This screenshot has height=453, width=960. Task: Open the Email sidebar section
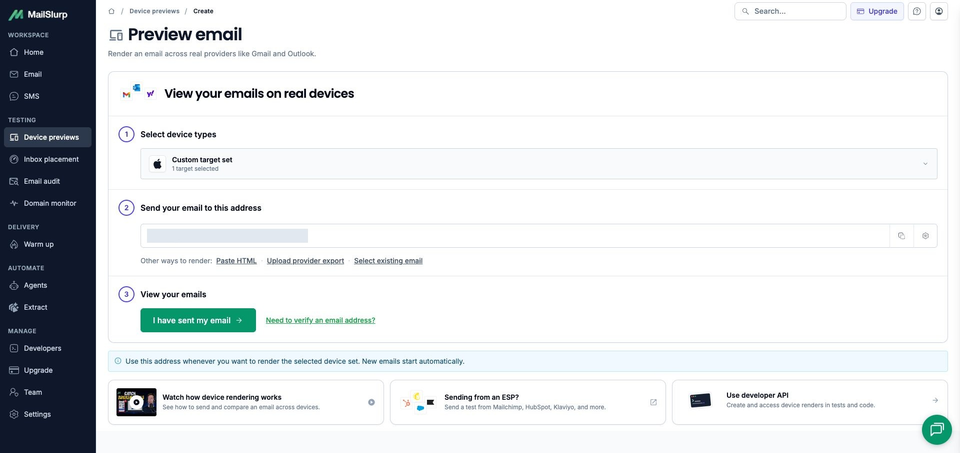[48, 75]
